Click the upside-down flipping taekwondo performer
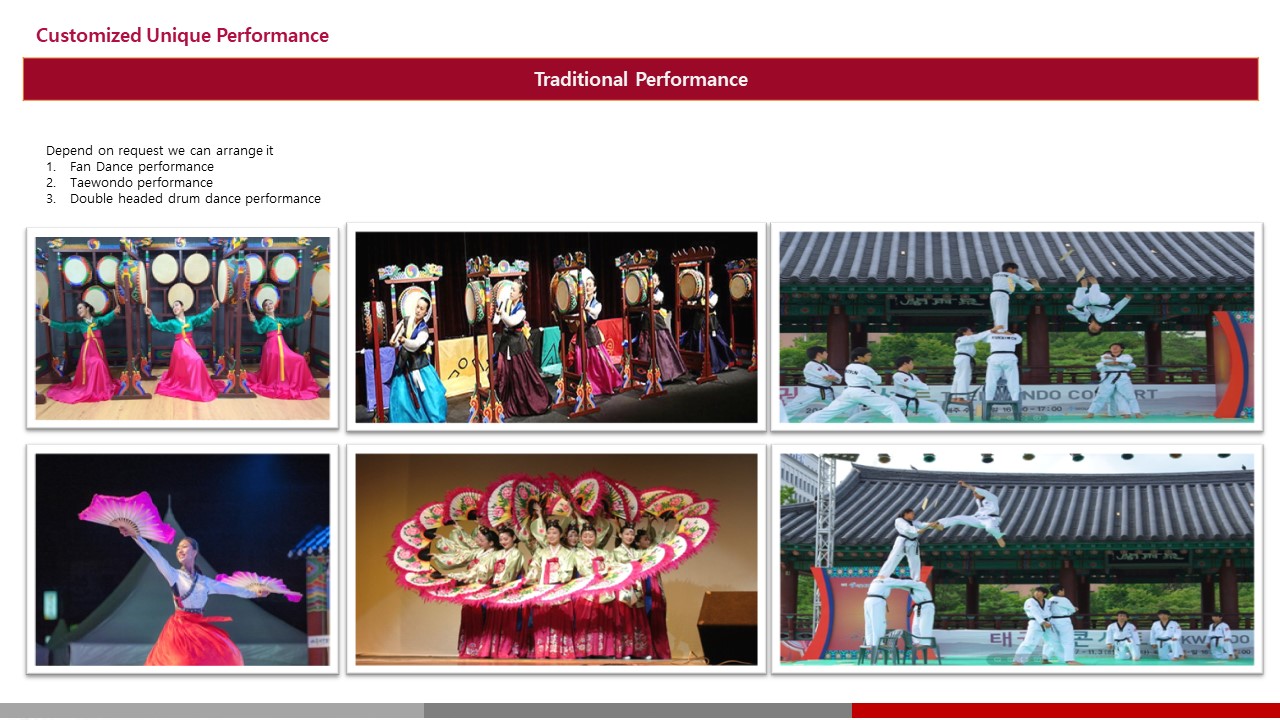This screenshot has height=720, width=1280. [1097, 299]
